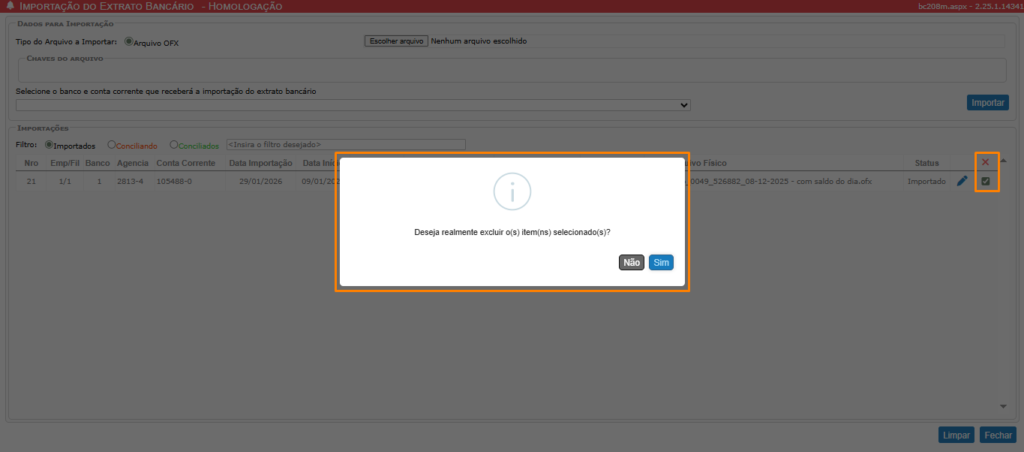This screenshot has width=1024, height=452.
Task: Click the info icon in the confirmation dialog
Action: [x=512, y=190]
